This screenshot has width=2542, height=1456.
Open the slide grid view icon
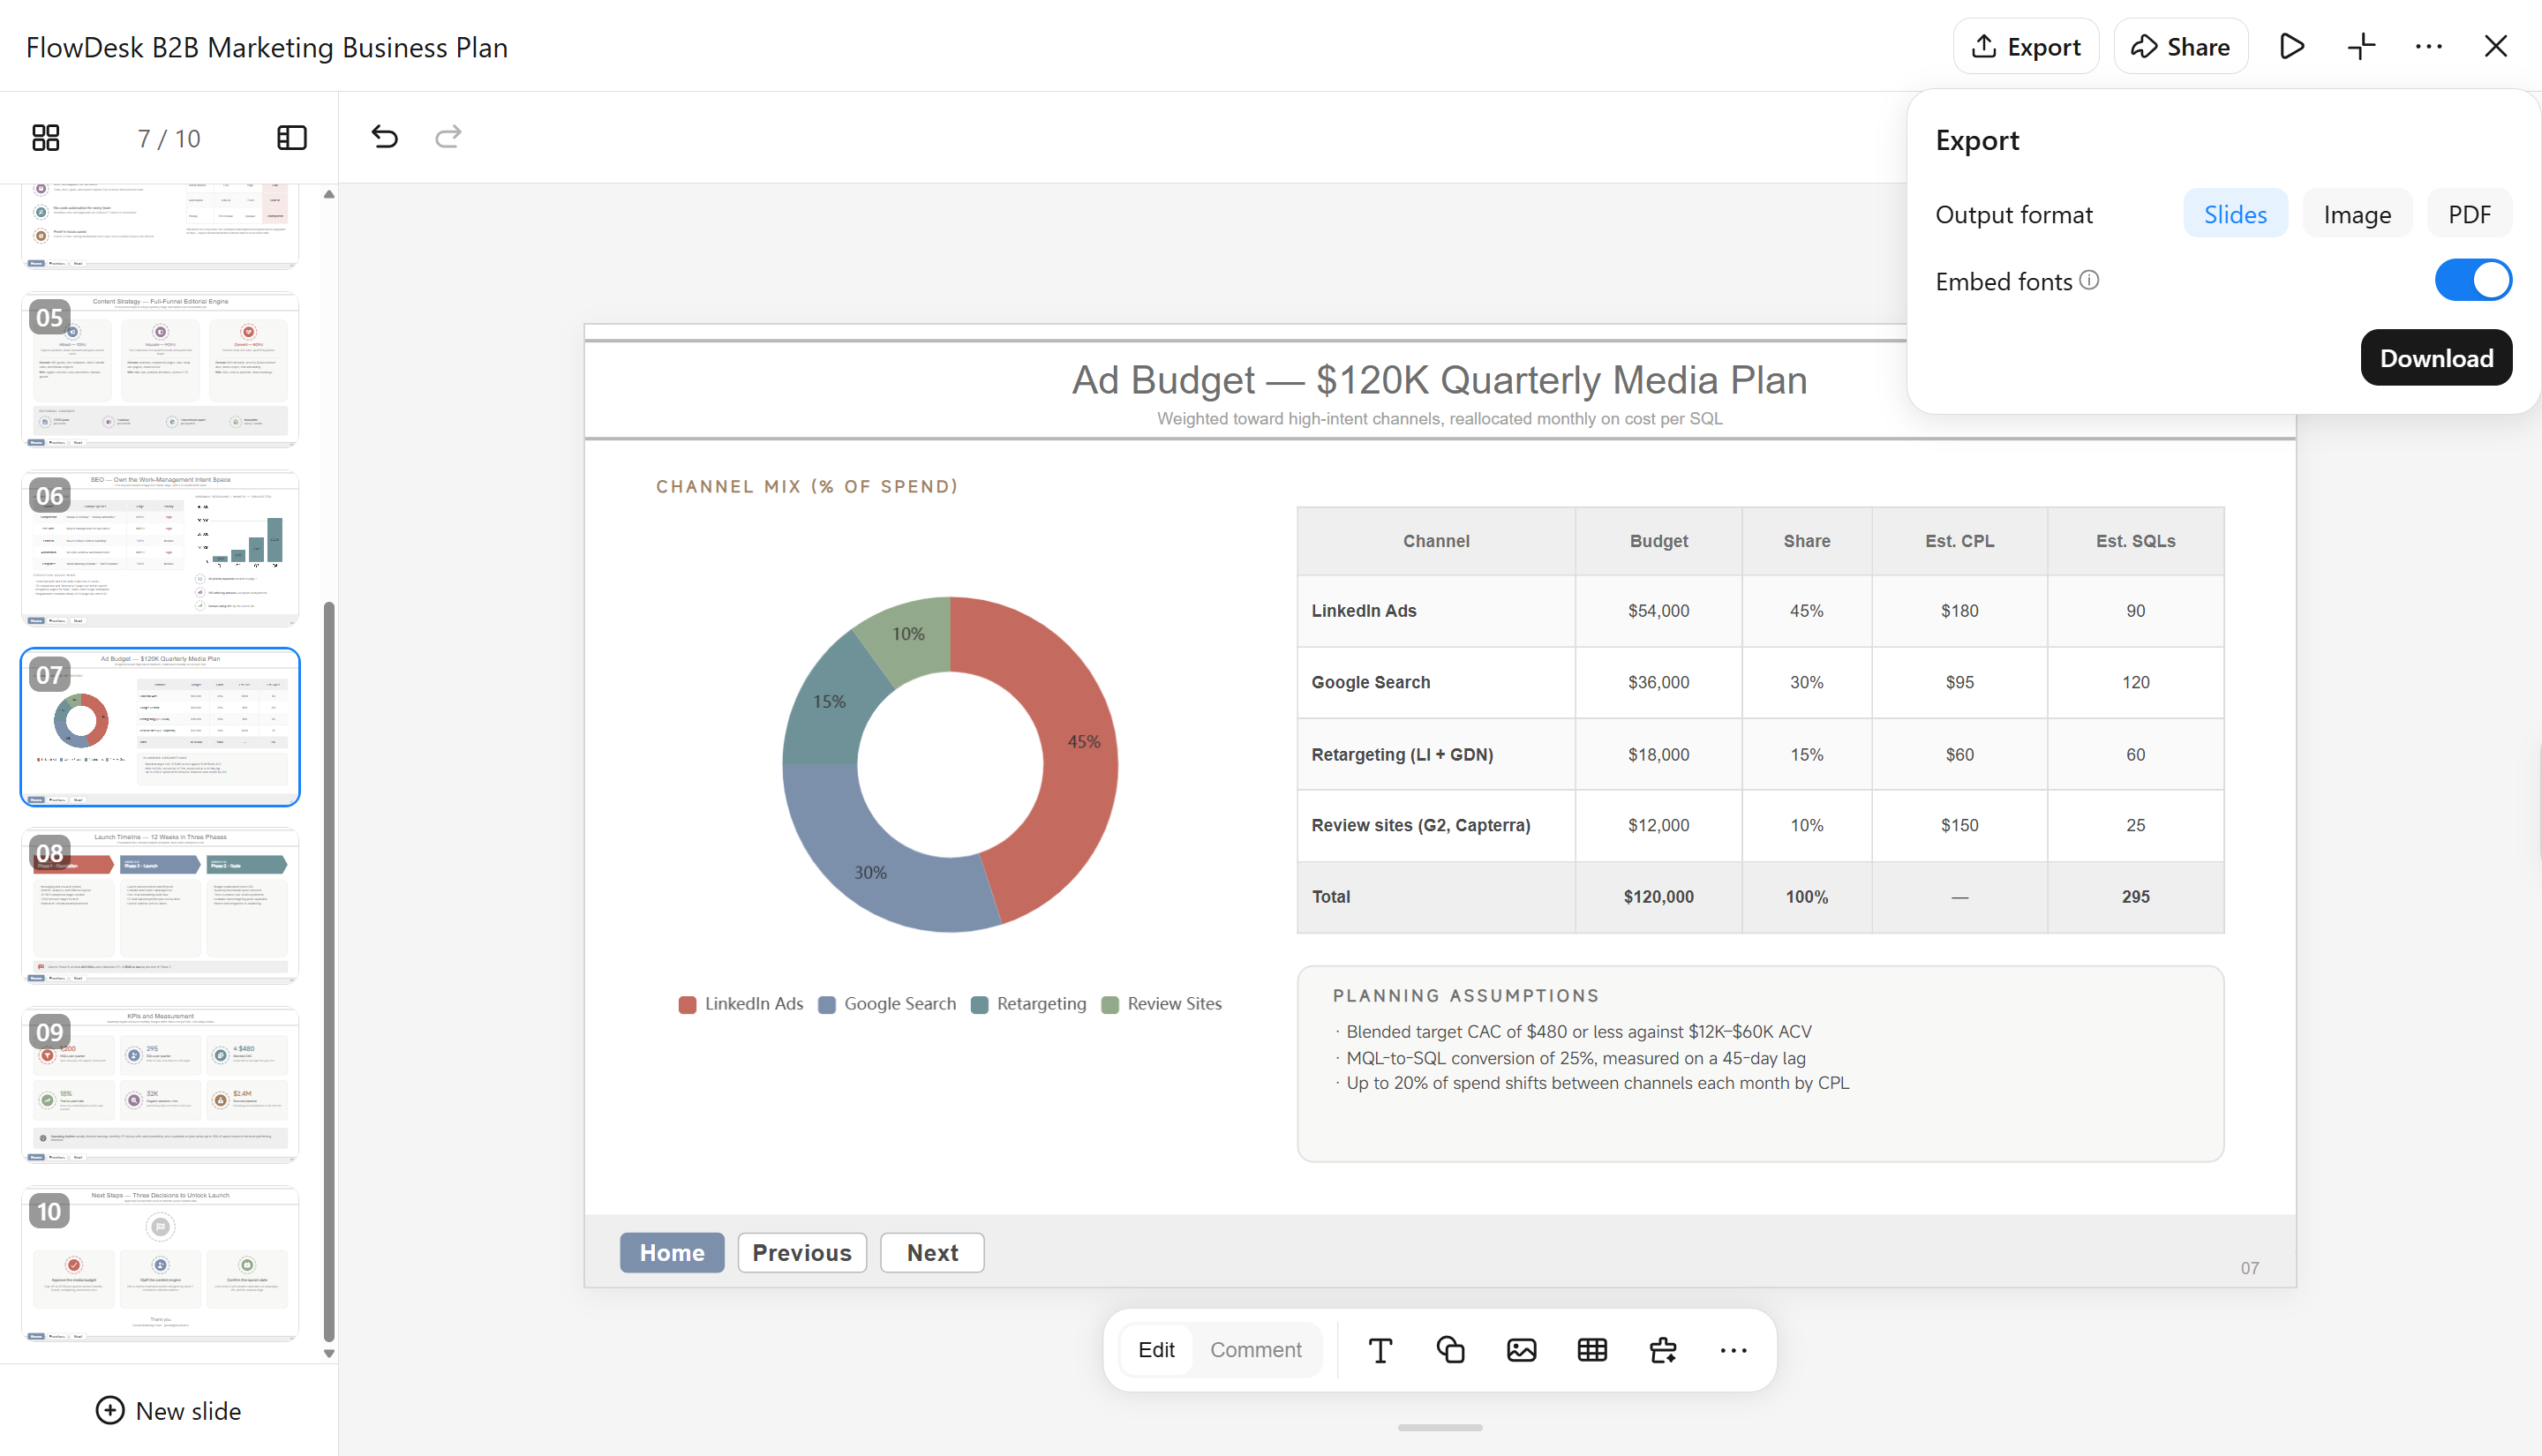click(x=46, y=138)
